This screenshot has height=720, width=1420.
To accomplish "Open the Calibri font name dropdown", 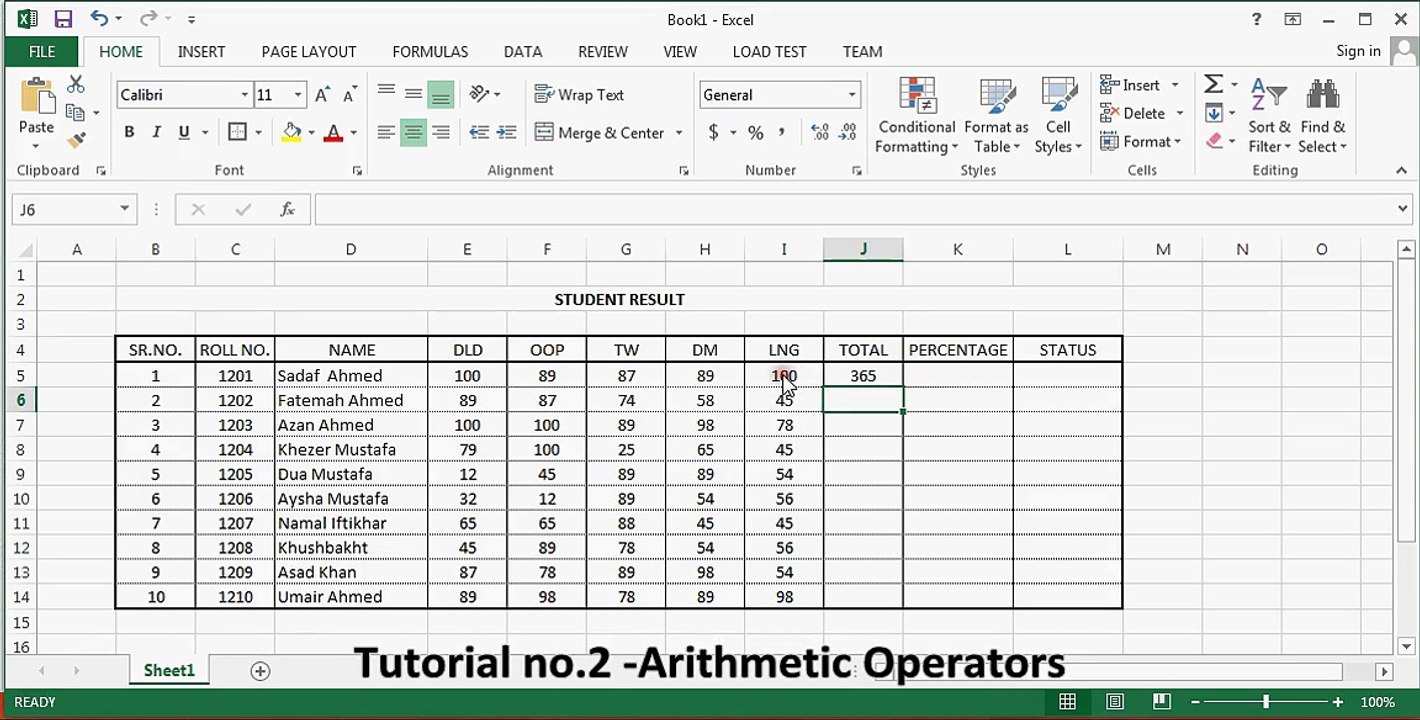I will [244, 95].
